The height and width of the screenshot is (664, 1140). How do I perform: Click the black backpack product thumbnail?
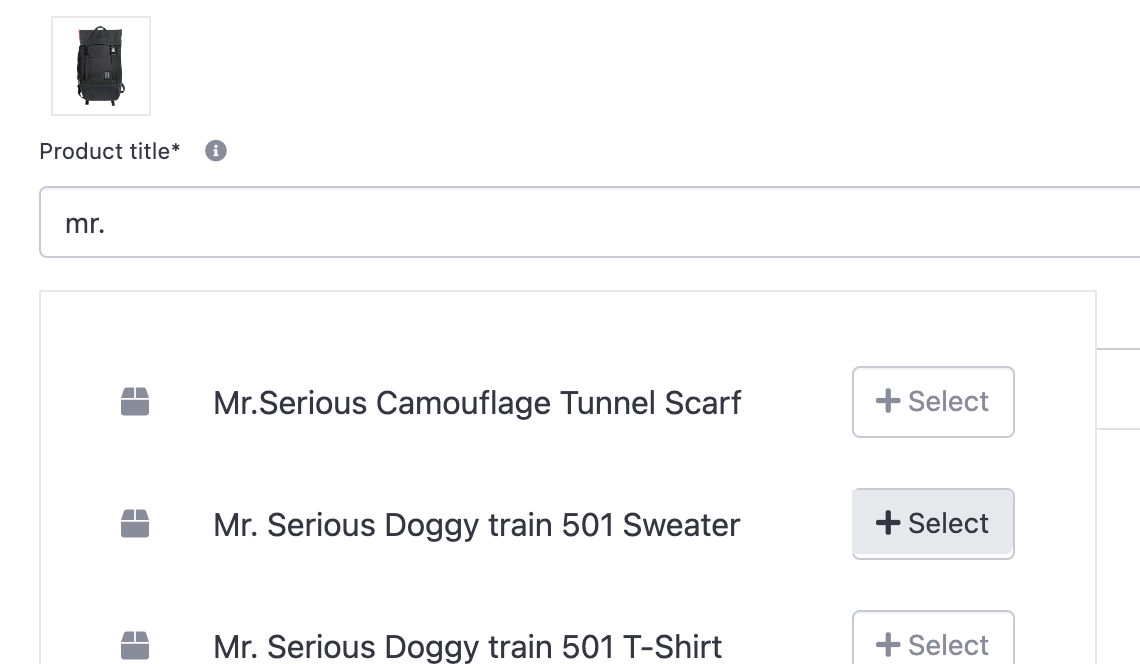pyautogui.click(x=101, y=66)
